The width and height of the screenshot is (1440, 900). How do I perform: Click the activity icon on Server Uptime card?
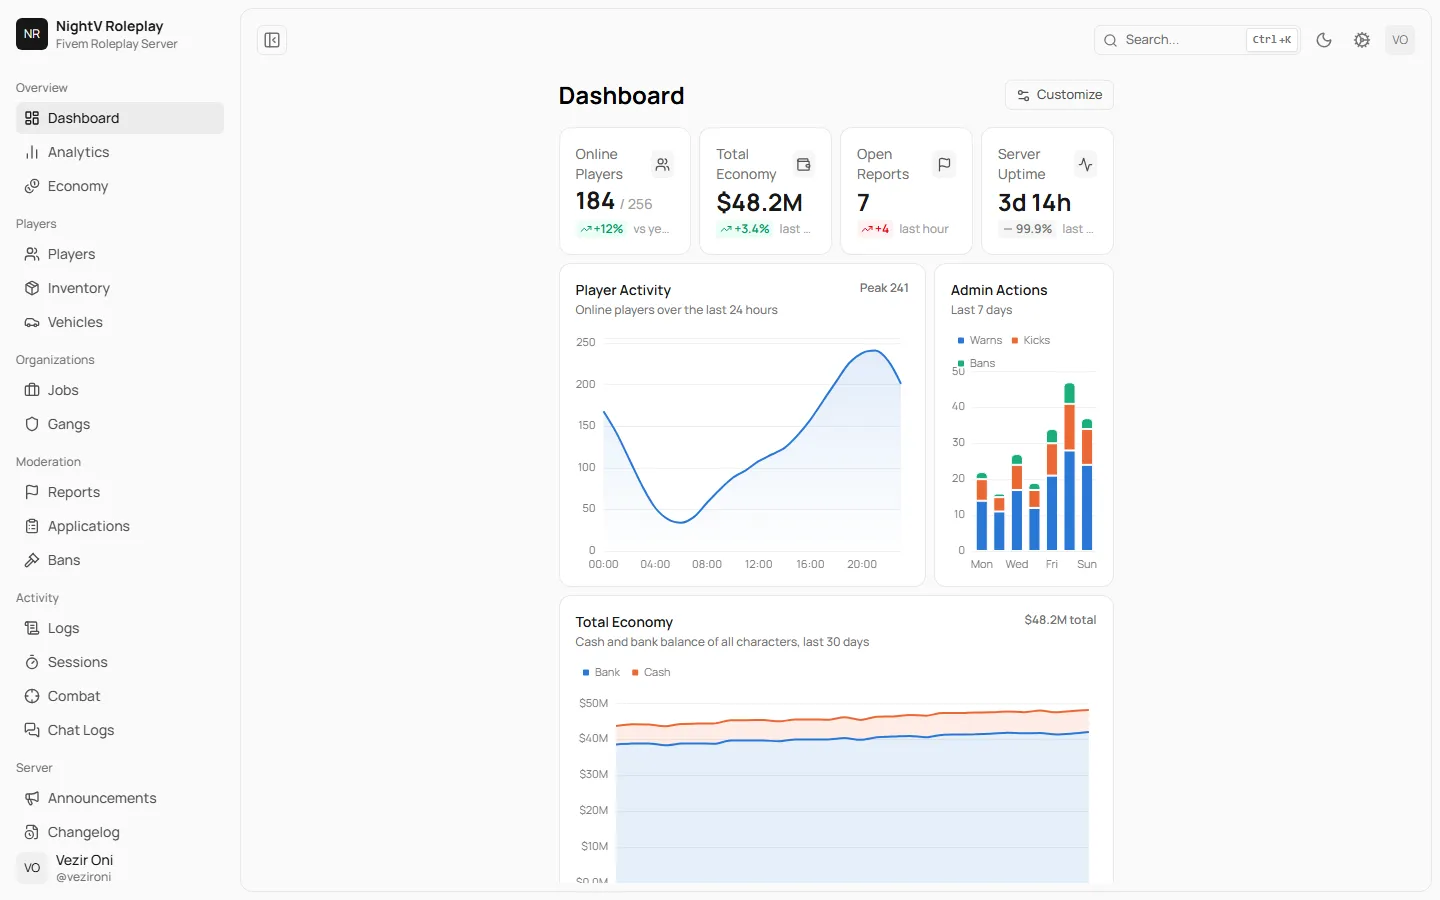pos(1085,164)
